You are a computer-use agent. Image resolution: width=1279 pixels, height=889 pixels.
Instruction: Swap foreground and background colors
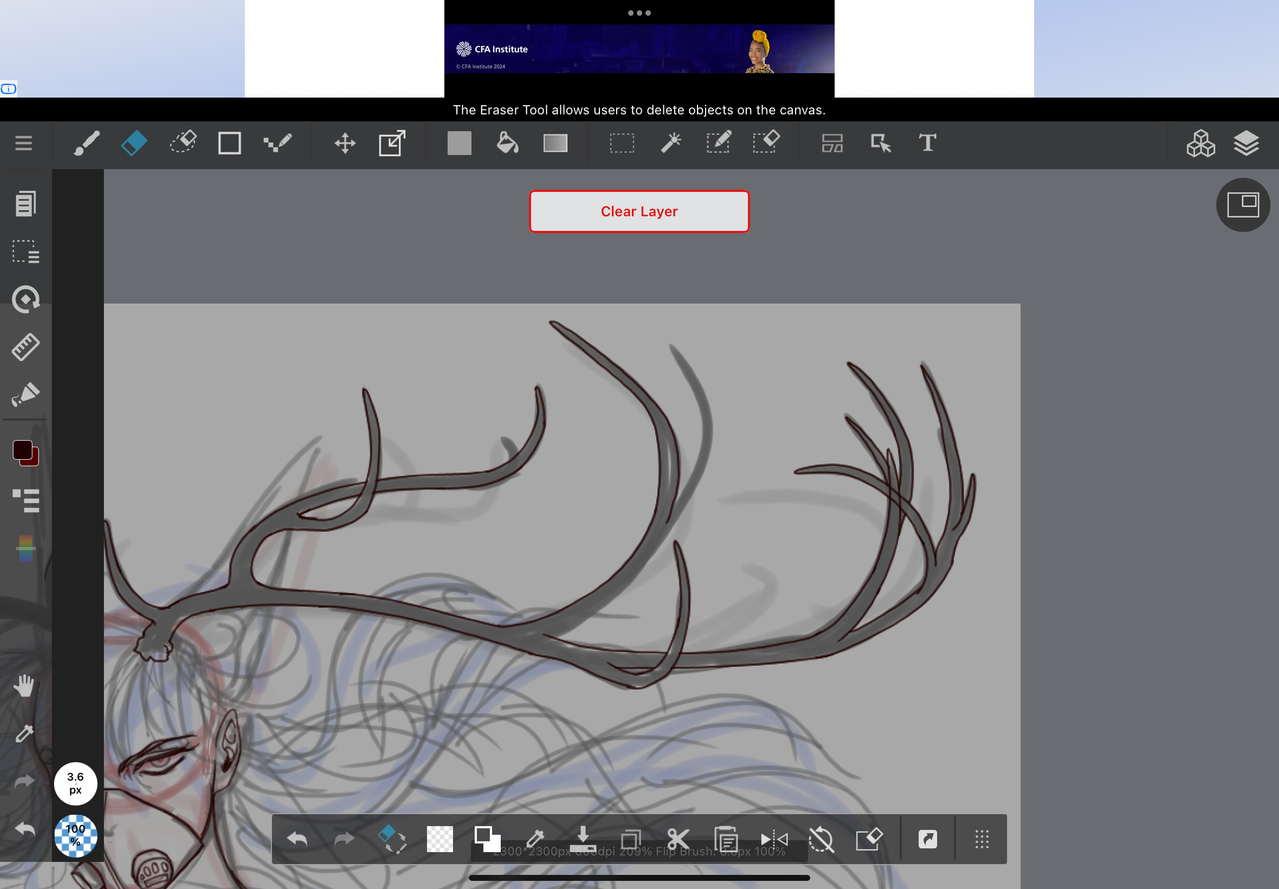click(x=487, y=839)
